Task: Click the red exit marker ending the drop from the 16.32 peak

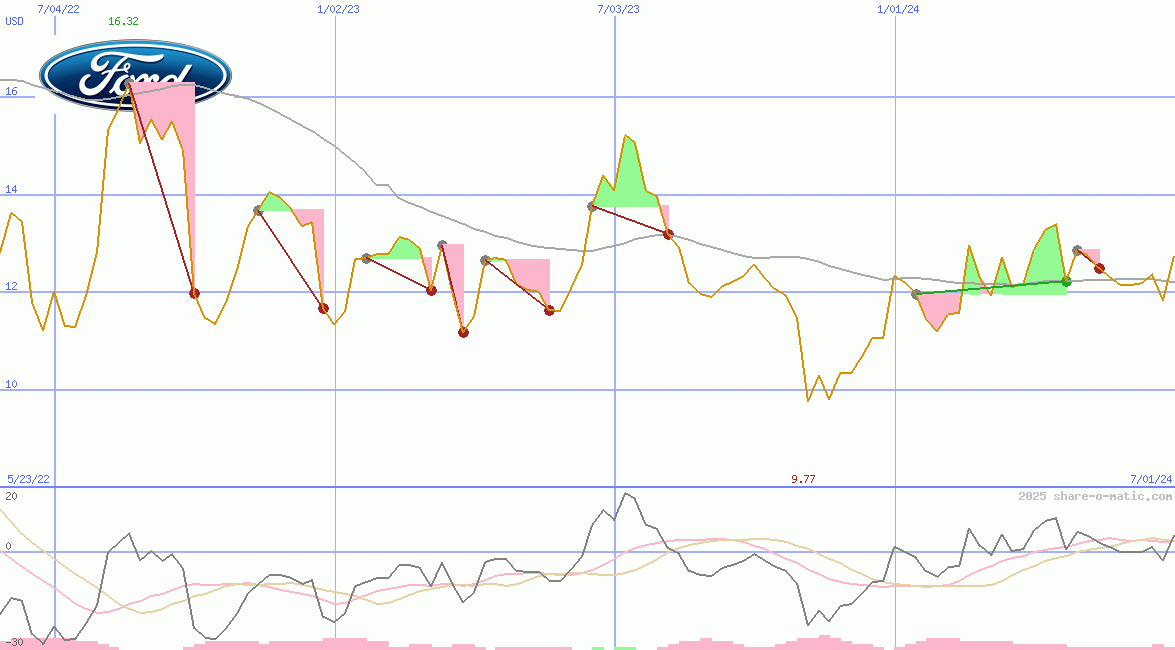Action: (x=194, y=293)
